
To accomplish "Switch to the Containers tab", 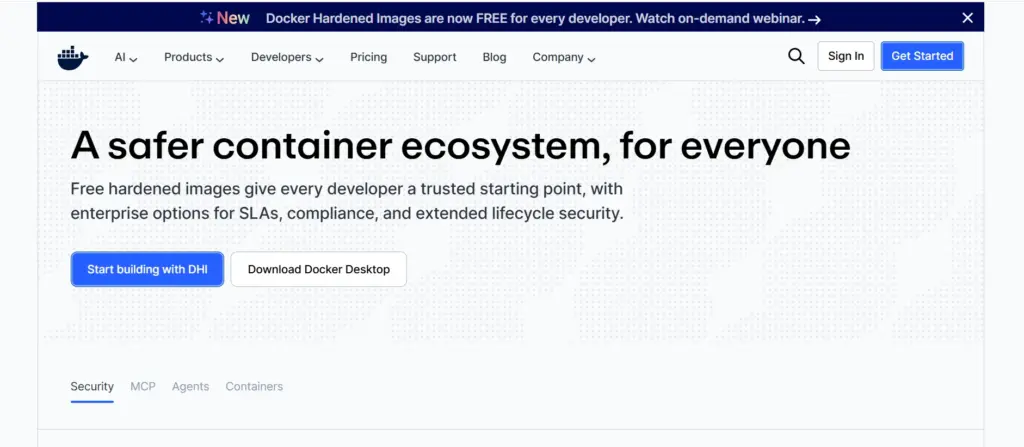I will (x=254, y=386).
